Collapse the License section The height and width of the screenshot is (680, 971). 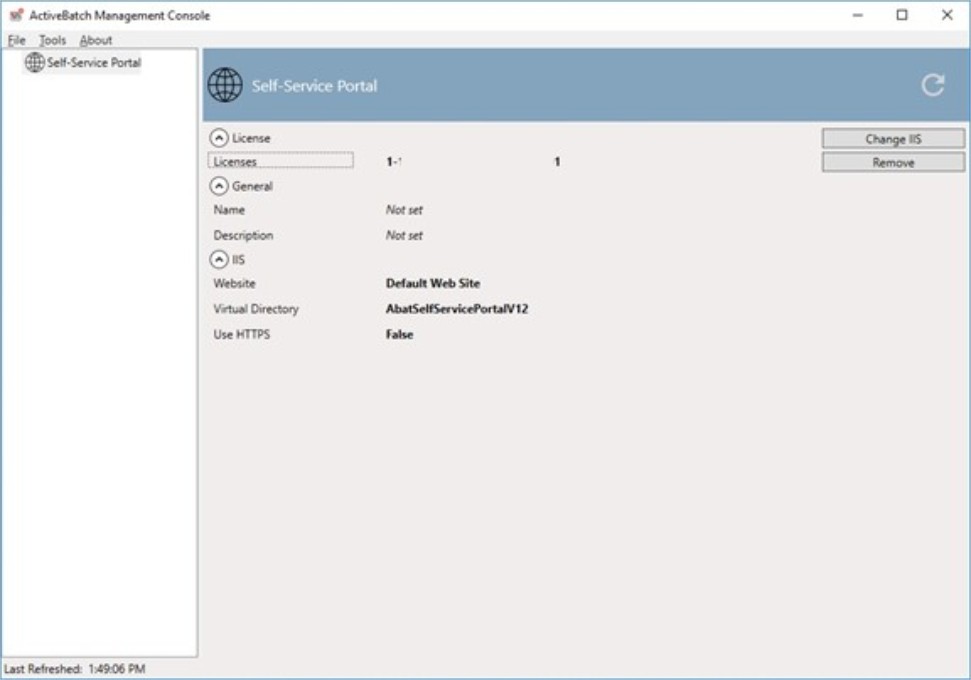(x=219, y=137)
